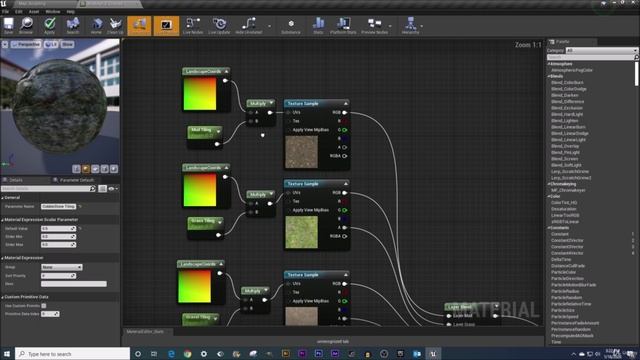Toggle the Live Update toolbar icon
This screenshot has width=640, height=360.
click(219, 24)
